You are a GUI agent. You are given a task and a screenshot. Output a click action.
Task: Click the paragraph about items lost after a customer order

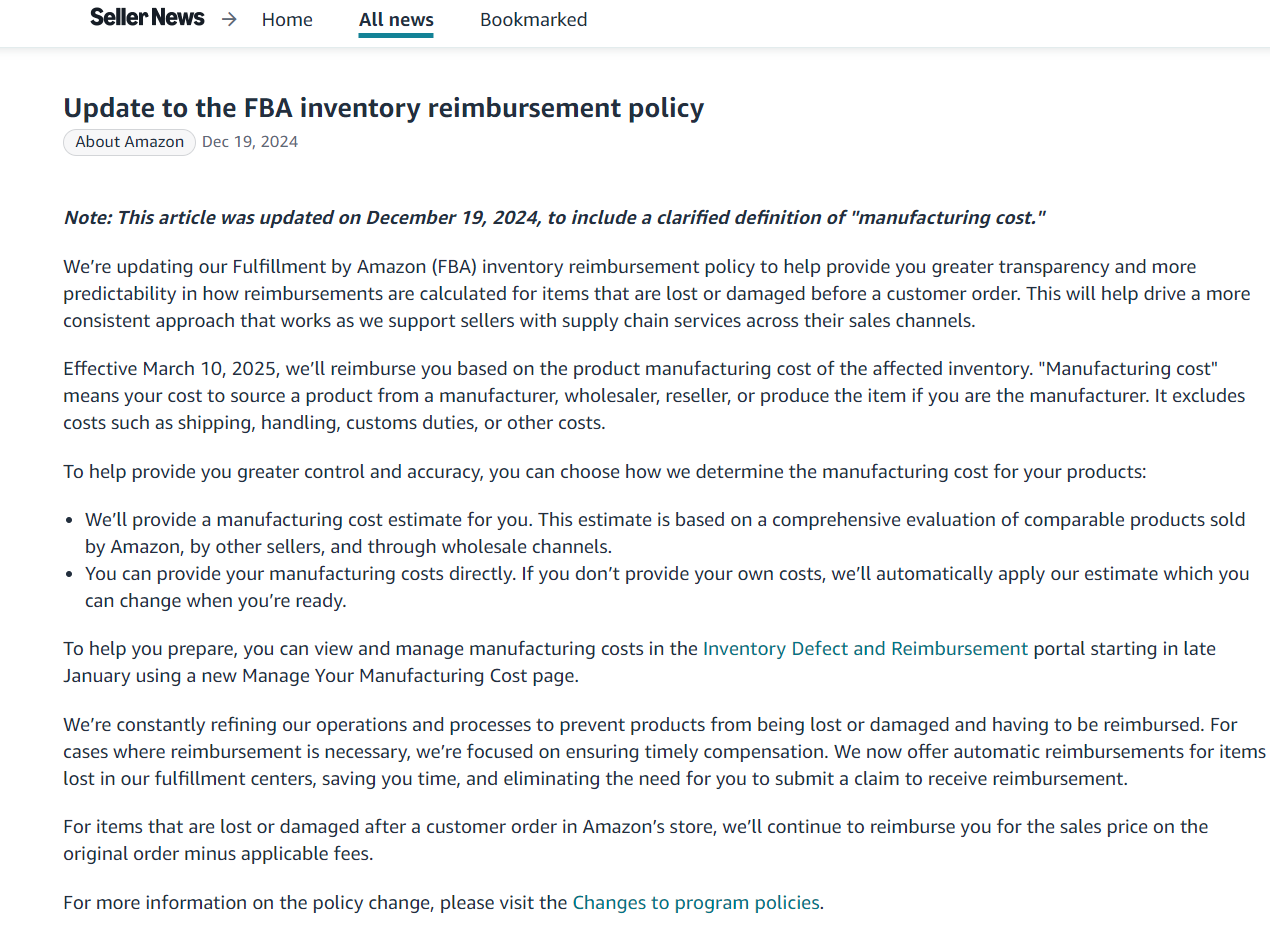[x=636, y=840]
